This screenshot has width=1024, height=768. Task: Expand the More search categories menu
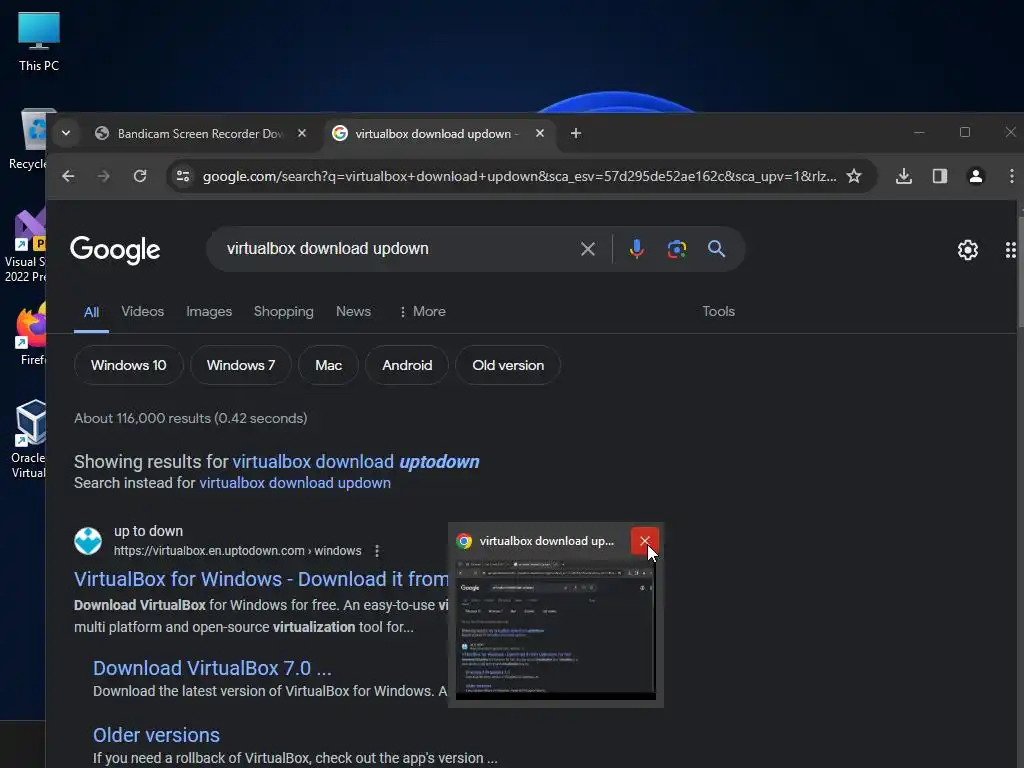point(422,312)
